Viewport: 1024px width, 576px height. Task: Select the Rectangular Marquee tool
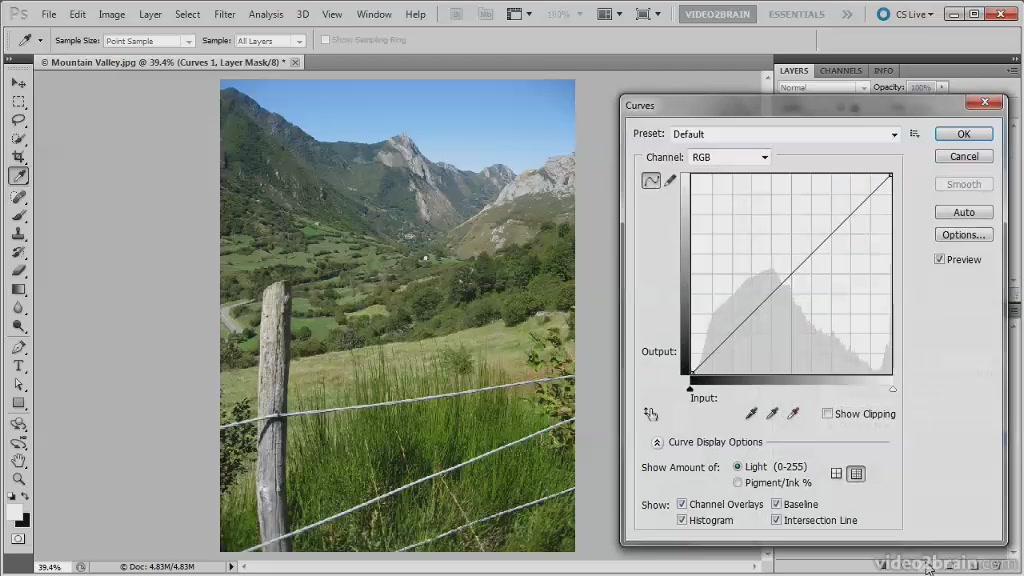coord(18,102)
